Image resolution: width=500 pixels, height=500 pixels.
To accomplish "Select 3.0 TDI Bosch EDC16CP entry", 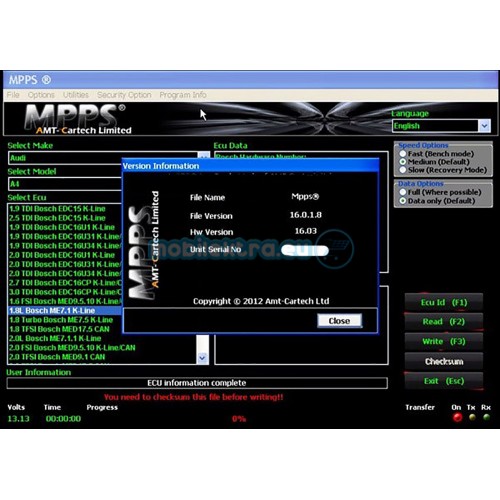I will point(65,292).
